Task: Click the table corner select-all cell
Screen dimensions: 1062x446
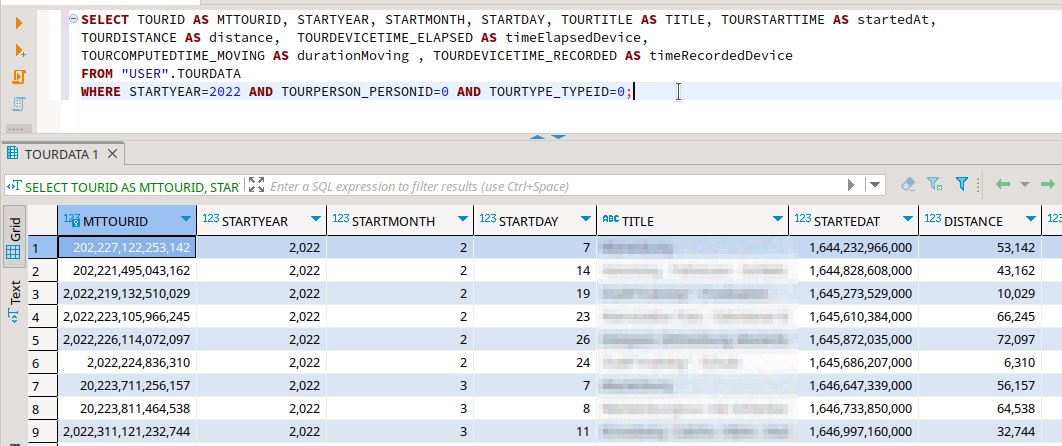Action: pos(43,221)
